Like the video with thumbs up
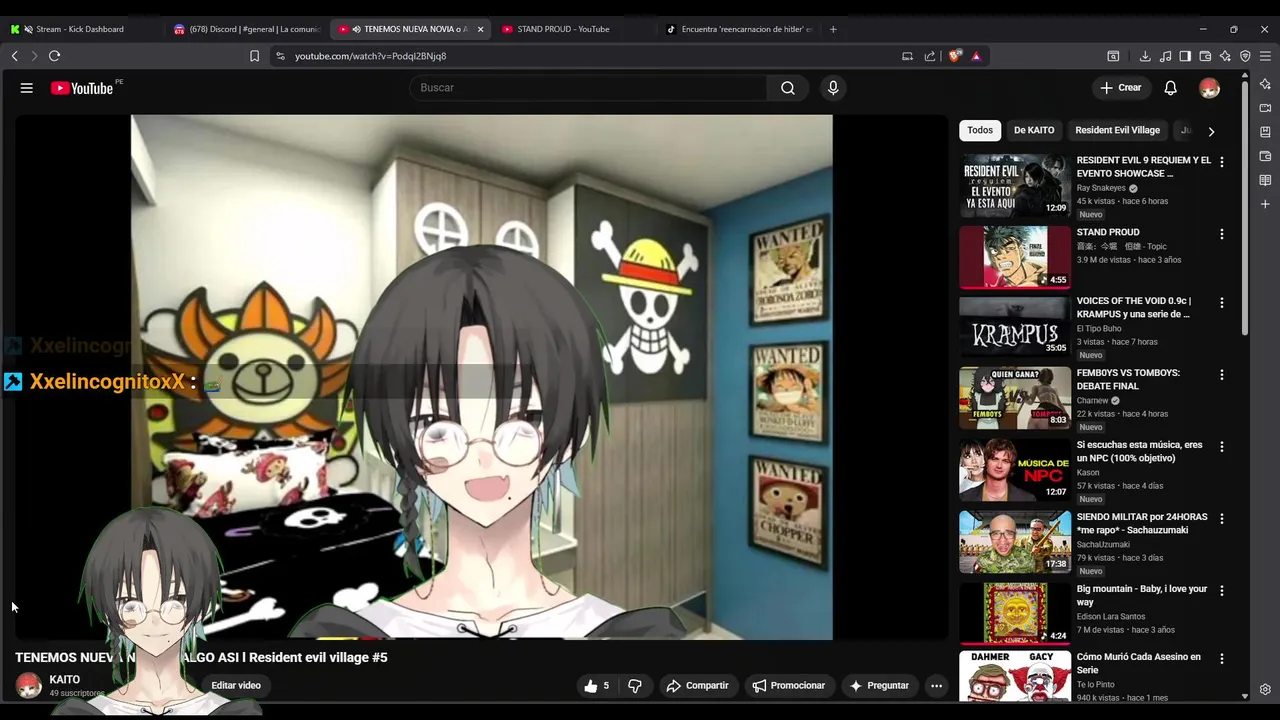Viewport: 1280px width, 720px height. [x=596, y=686]
